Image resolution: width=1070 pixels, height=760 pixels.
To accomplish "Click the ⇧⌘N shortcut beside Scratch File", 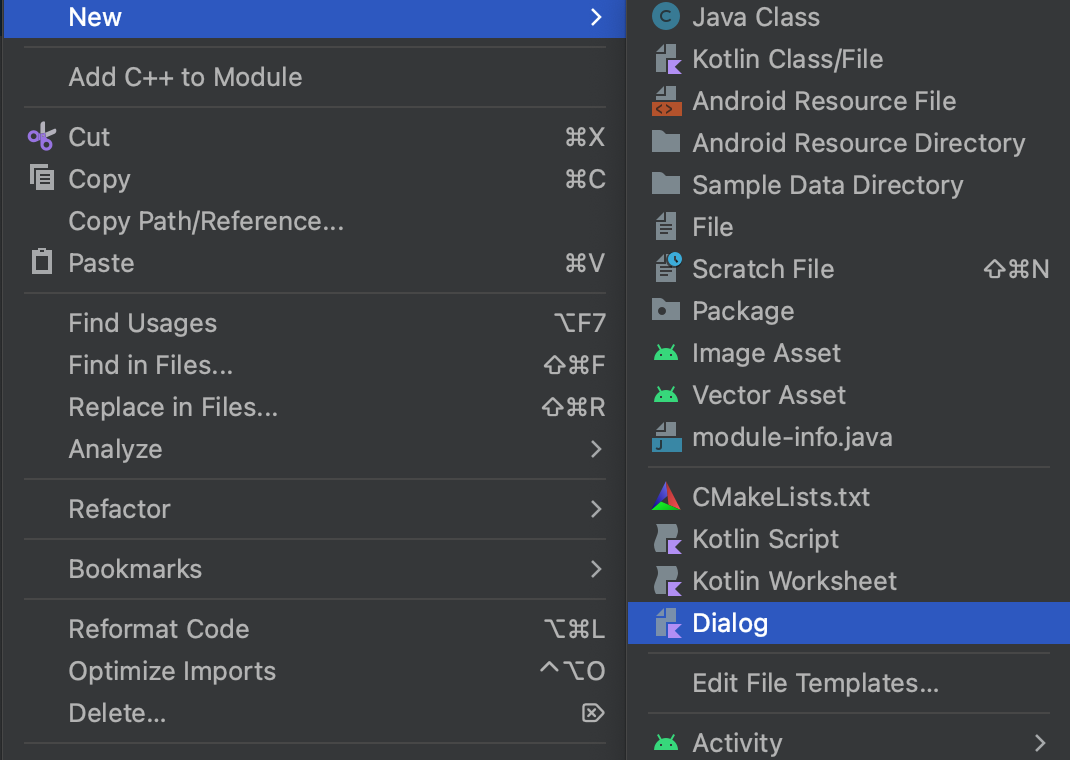I will click(x=1016, y=269).
